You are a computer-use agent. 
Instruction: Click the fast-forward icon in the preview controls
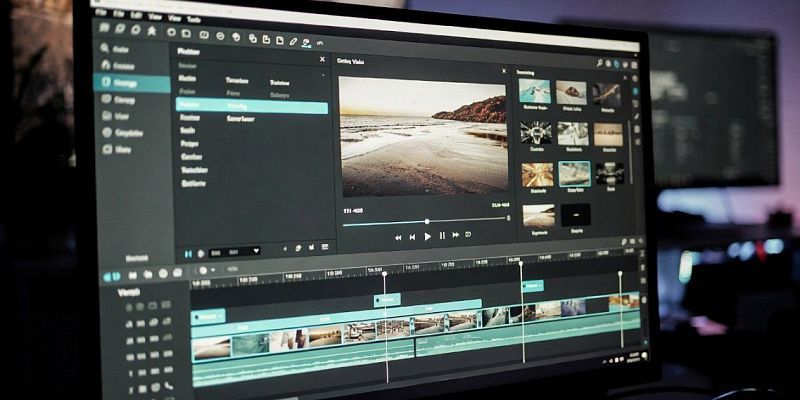[456, 236]
